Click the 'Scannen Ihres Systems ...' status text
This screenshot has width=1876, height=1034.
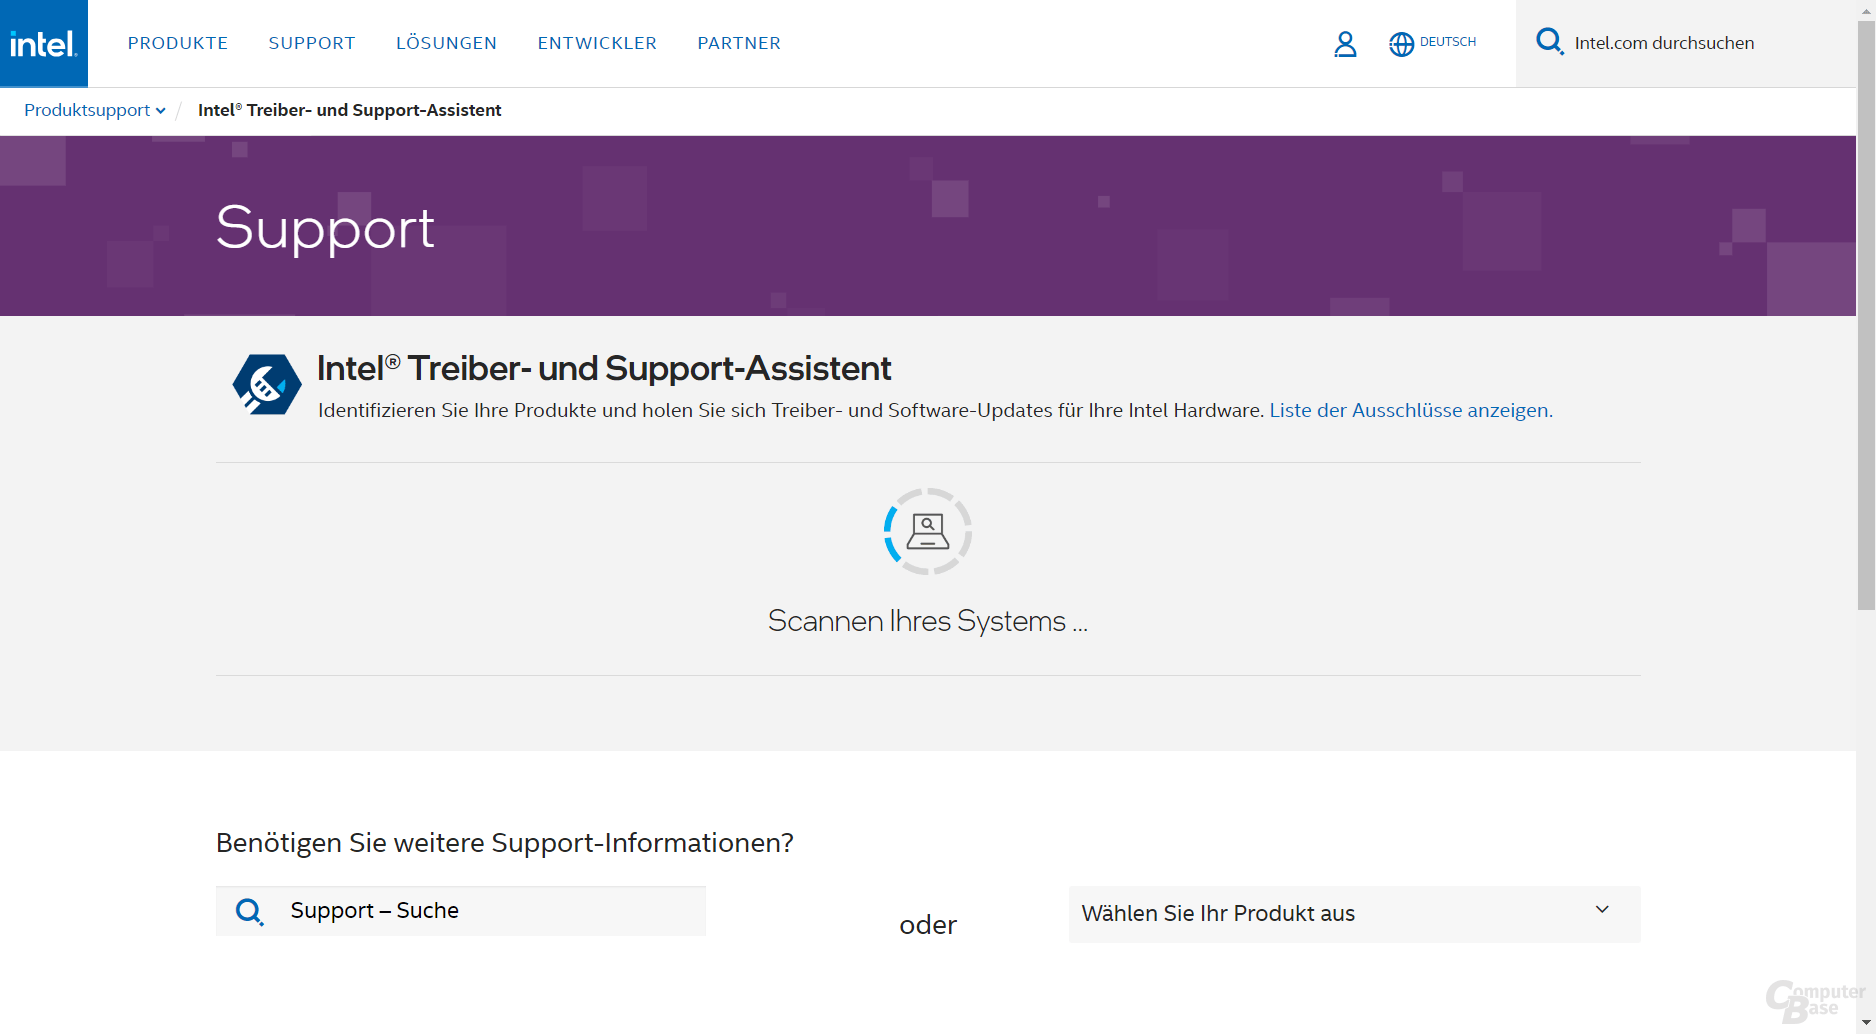[928, 621]
